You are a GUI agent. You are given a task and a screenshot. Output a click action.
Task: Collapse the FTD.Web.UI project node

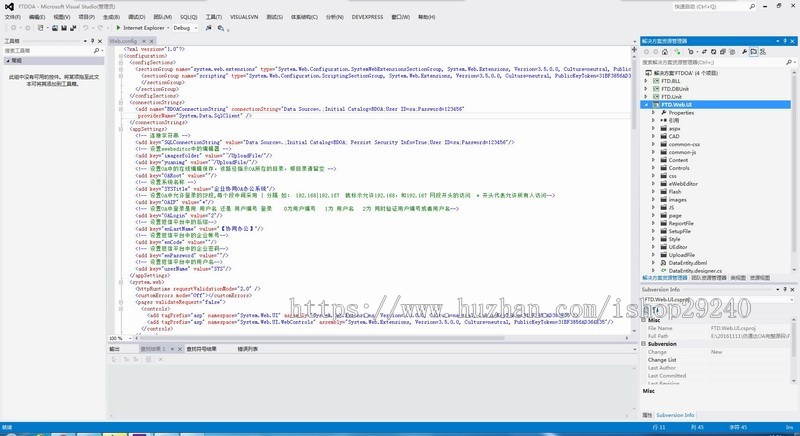646,105
